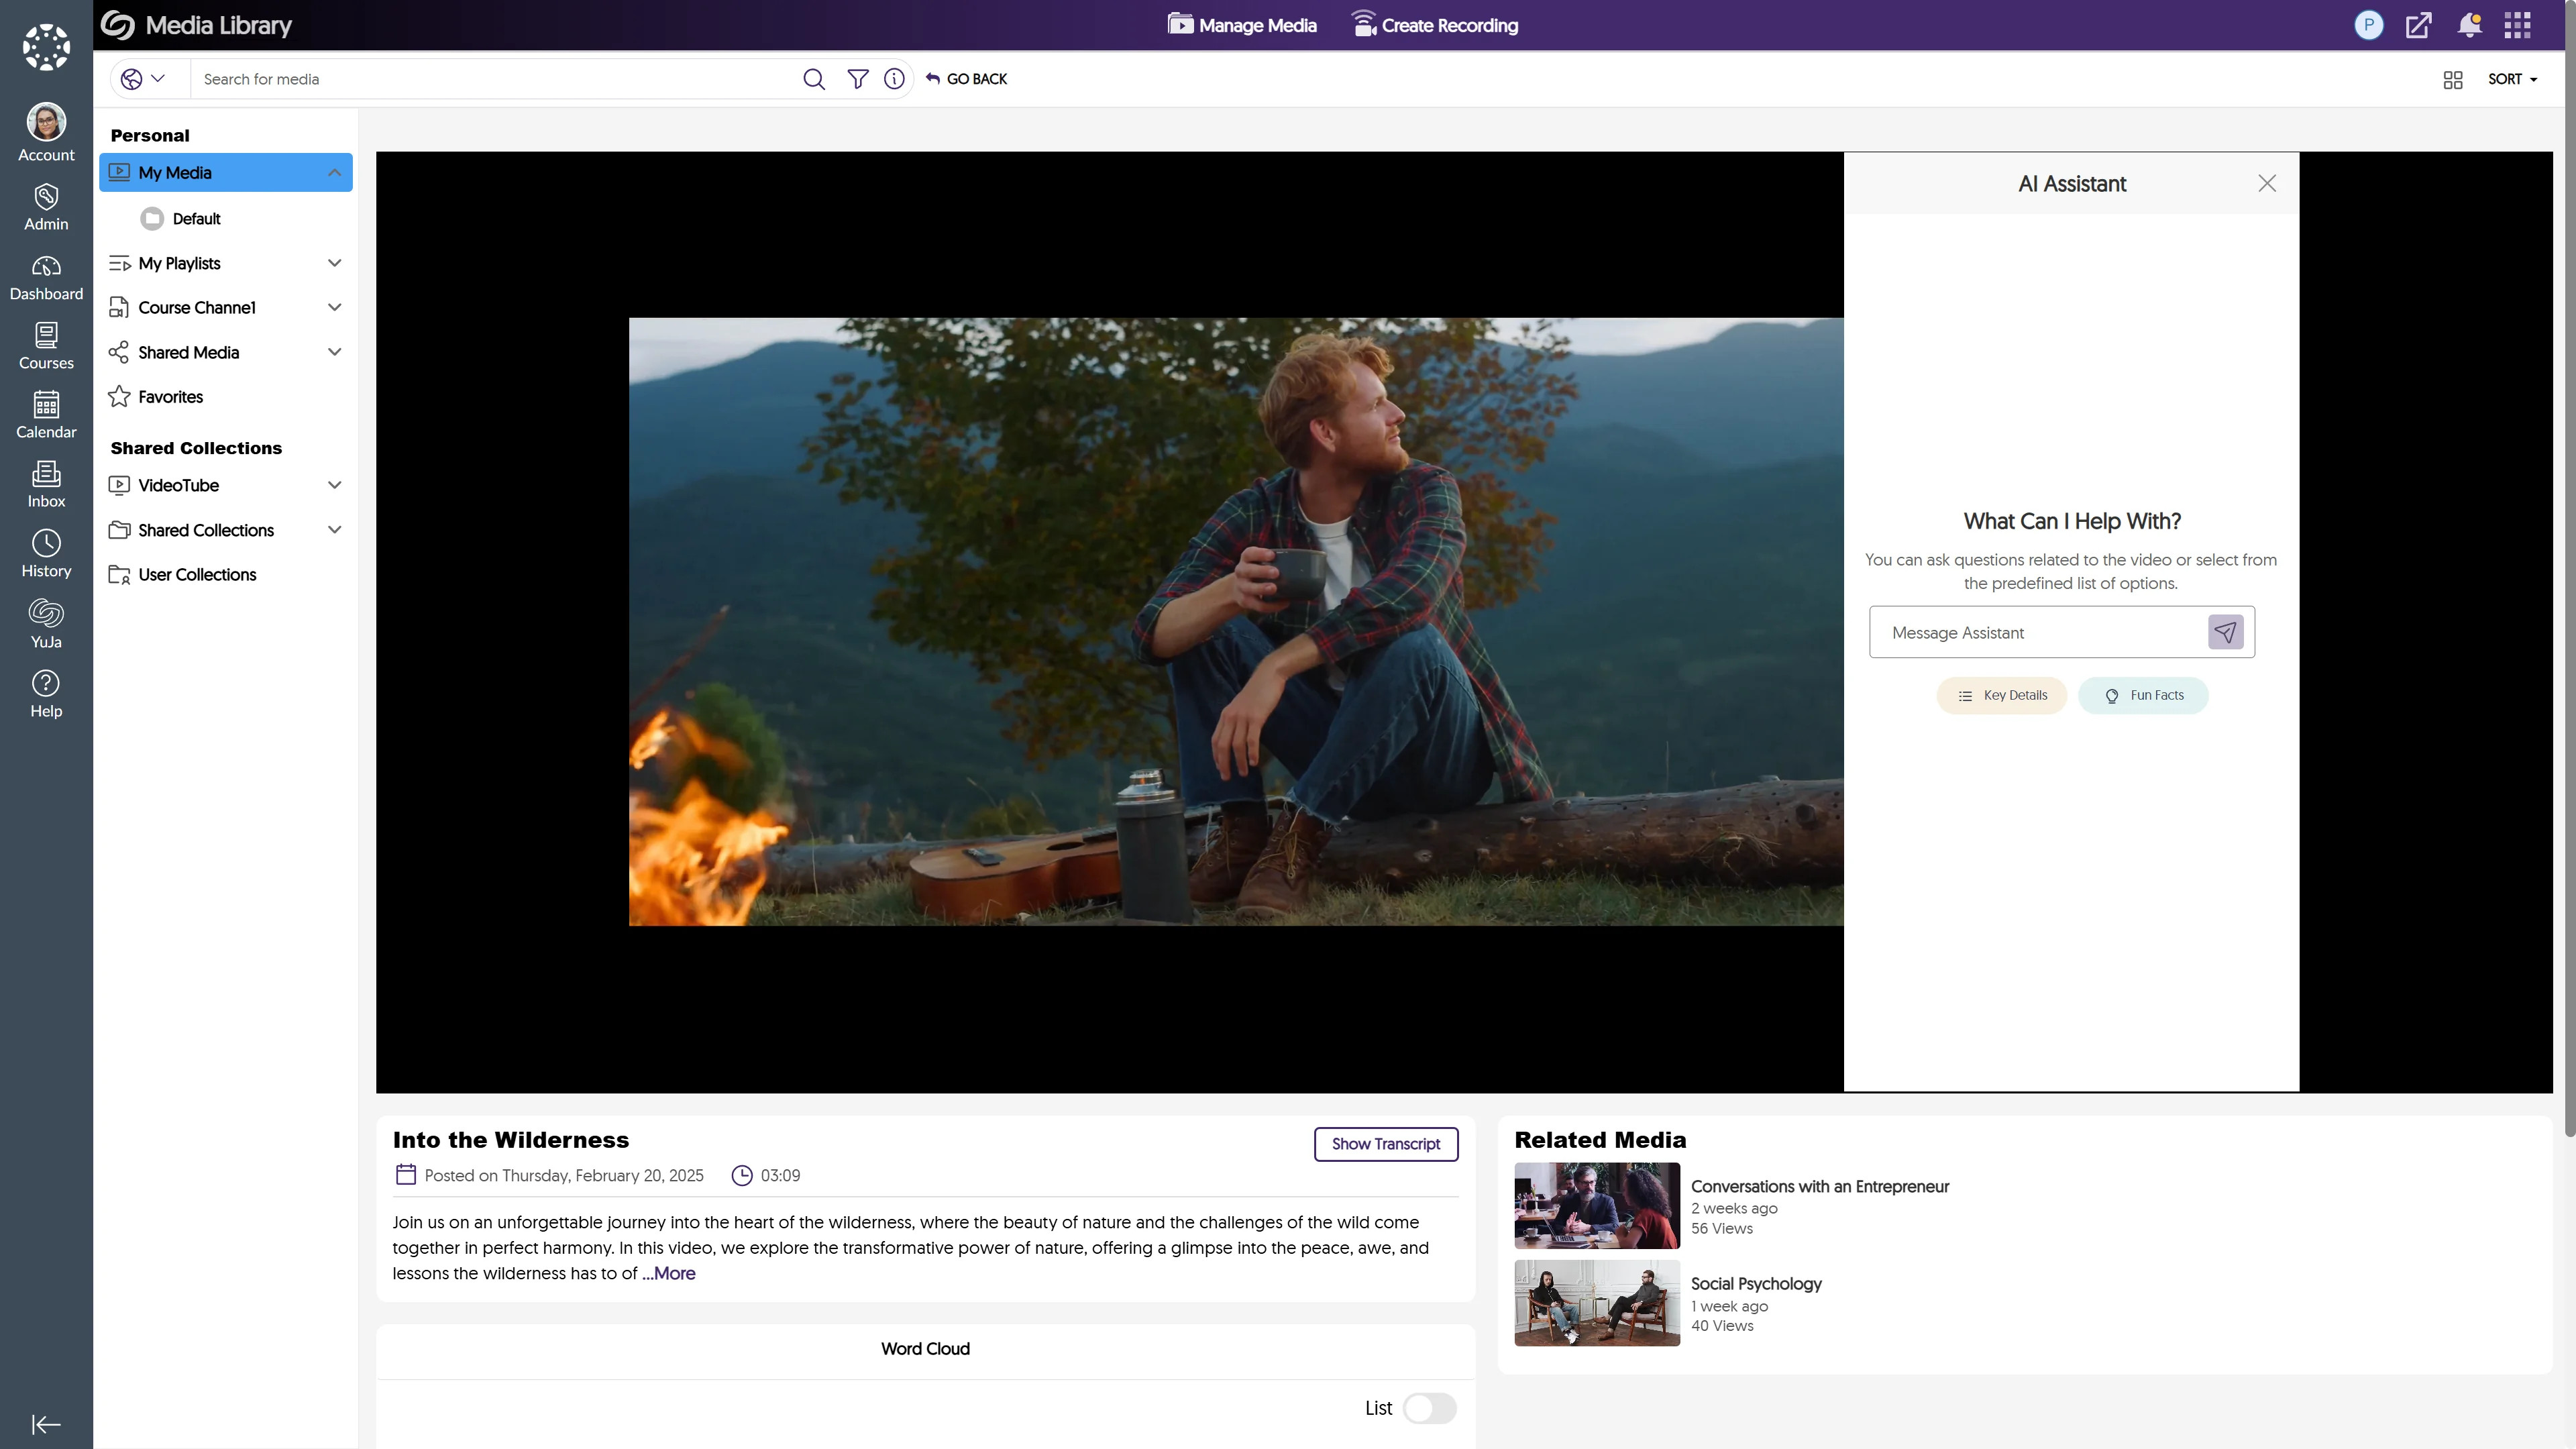Expand My Playlists

(334, 263)
